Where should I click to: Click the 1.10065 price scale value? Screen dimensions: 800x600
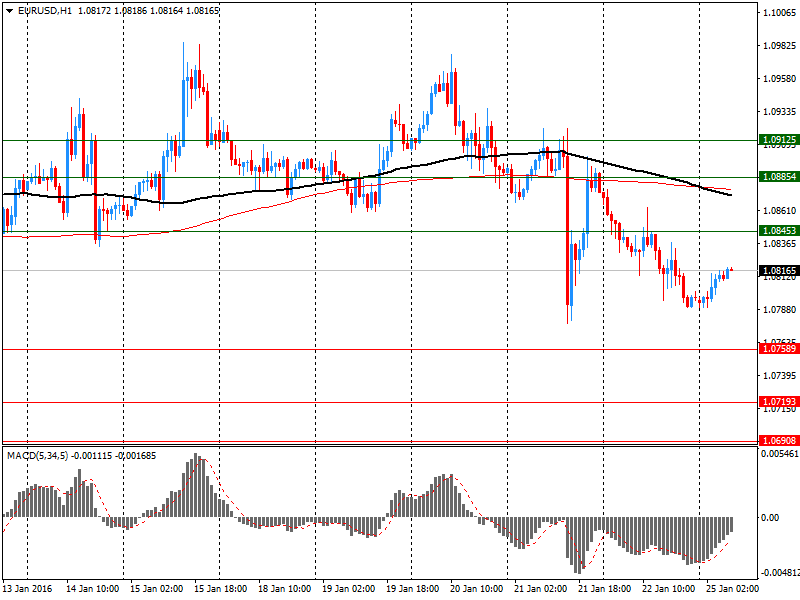point(780,13)
